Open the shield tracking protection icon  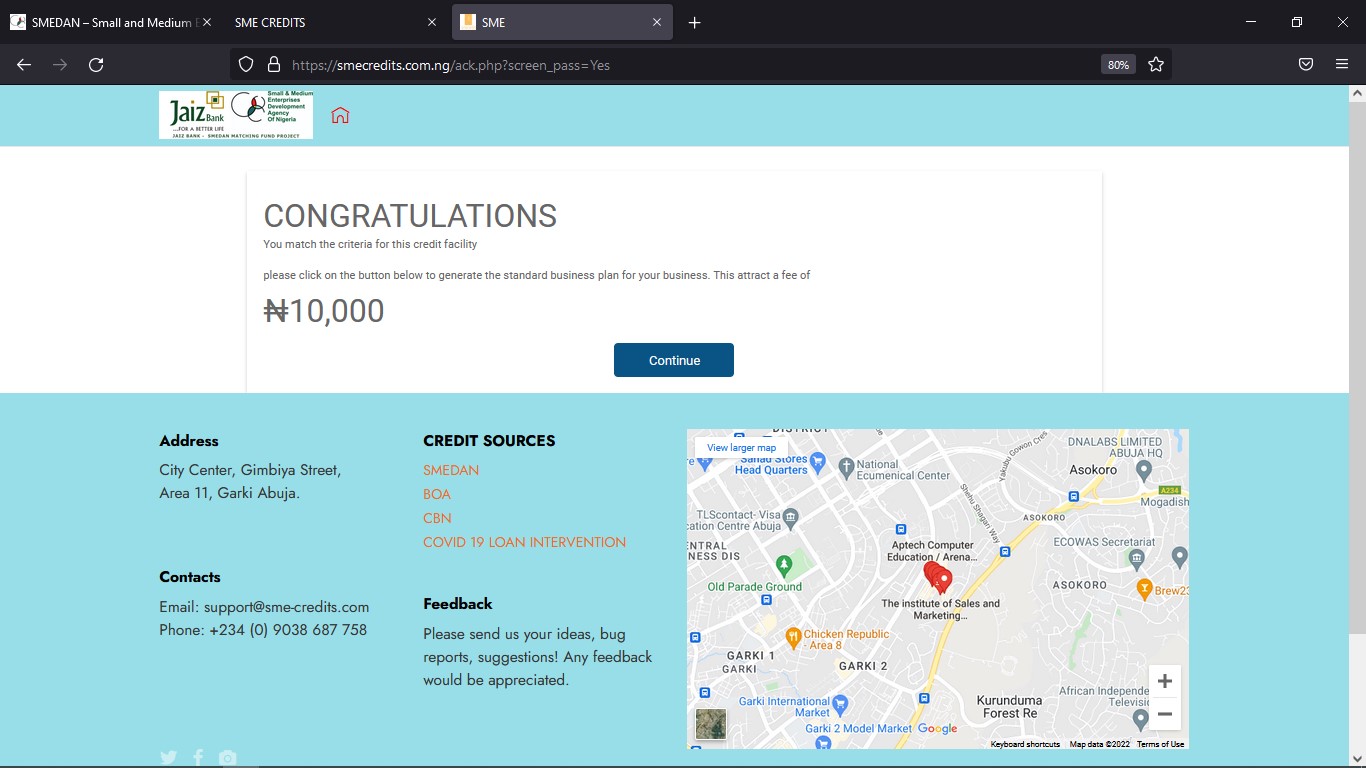[246, 65]
